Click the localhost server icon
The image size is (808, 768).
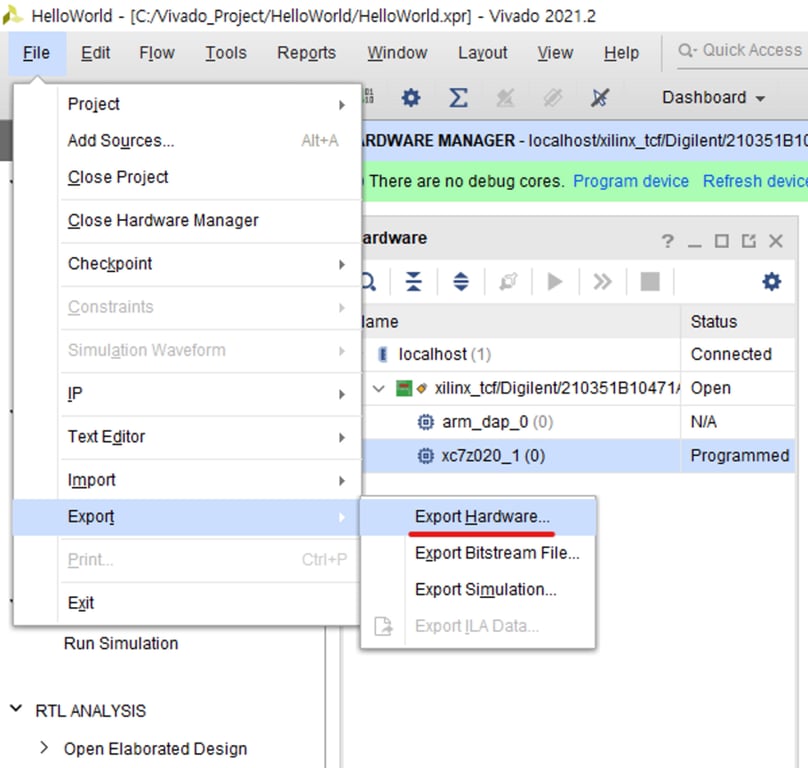click(x=382, y=355)
